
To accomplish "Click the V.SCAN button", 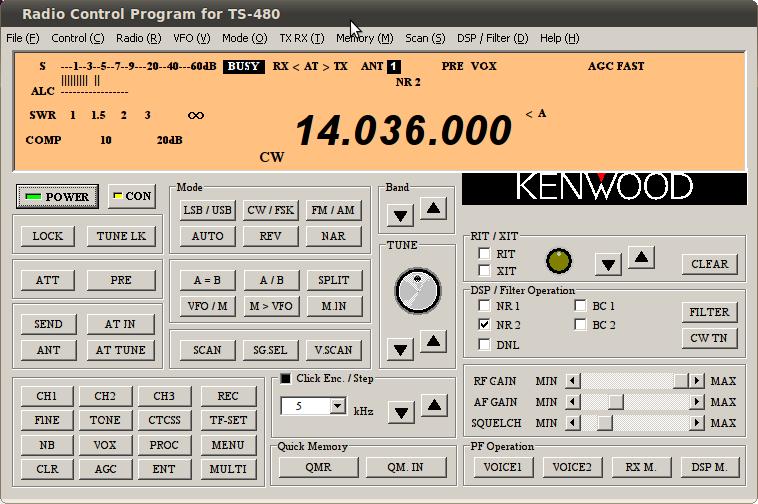I will (333, 350).
